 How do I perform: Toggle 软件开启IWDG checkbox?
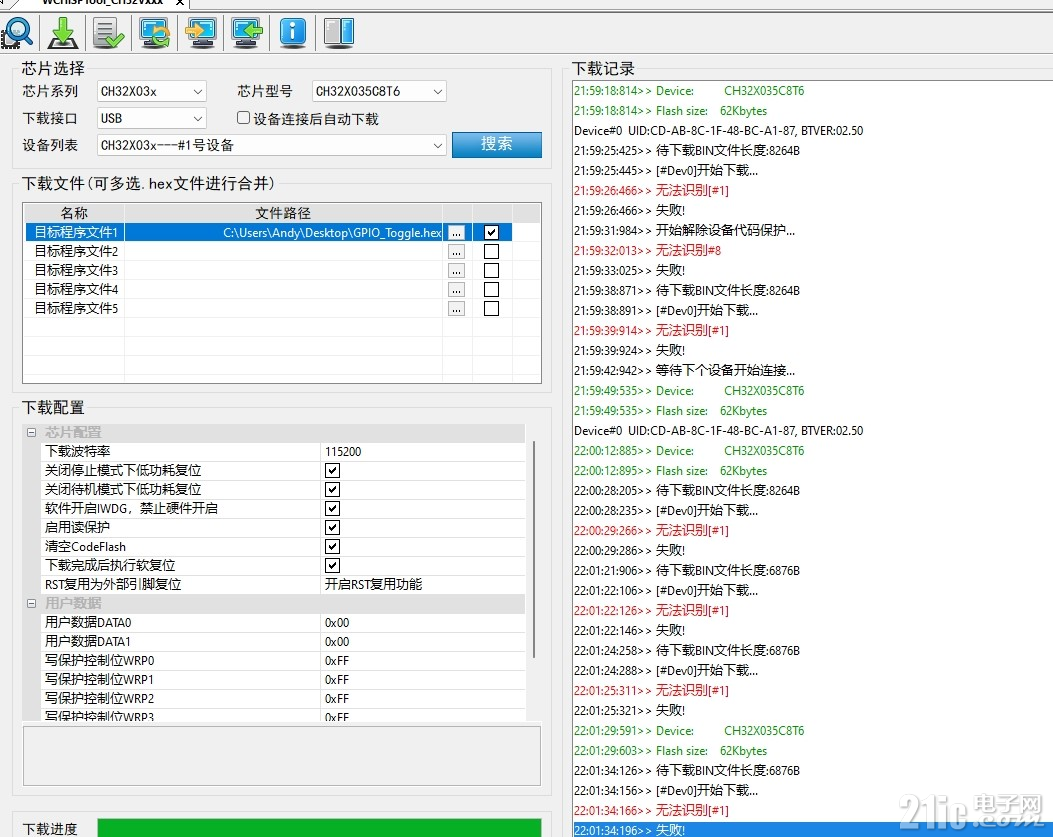(x=332, y=509)
